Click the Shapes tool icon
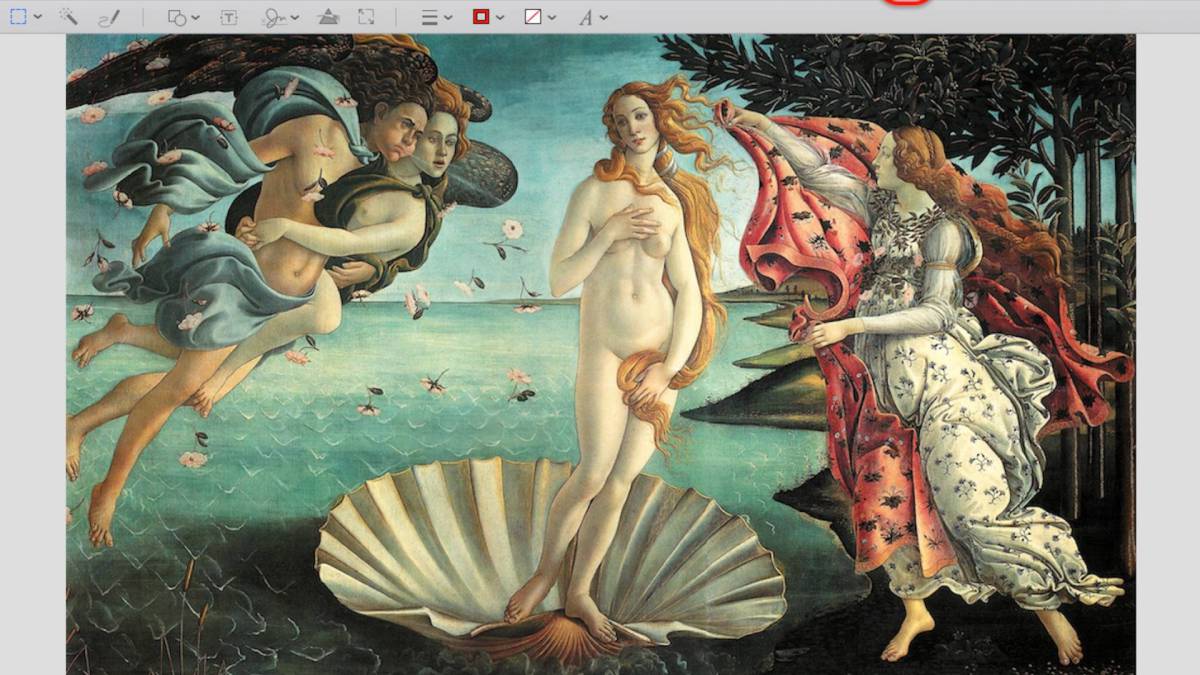The height and width of the screenshot is (675, 1200). (176, 17)
